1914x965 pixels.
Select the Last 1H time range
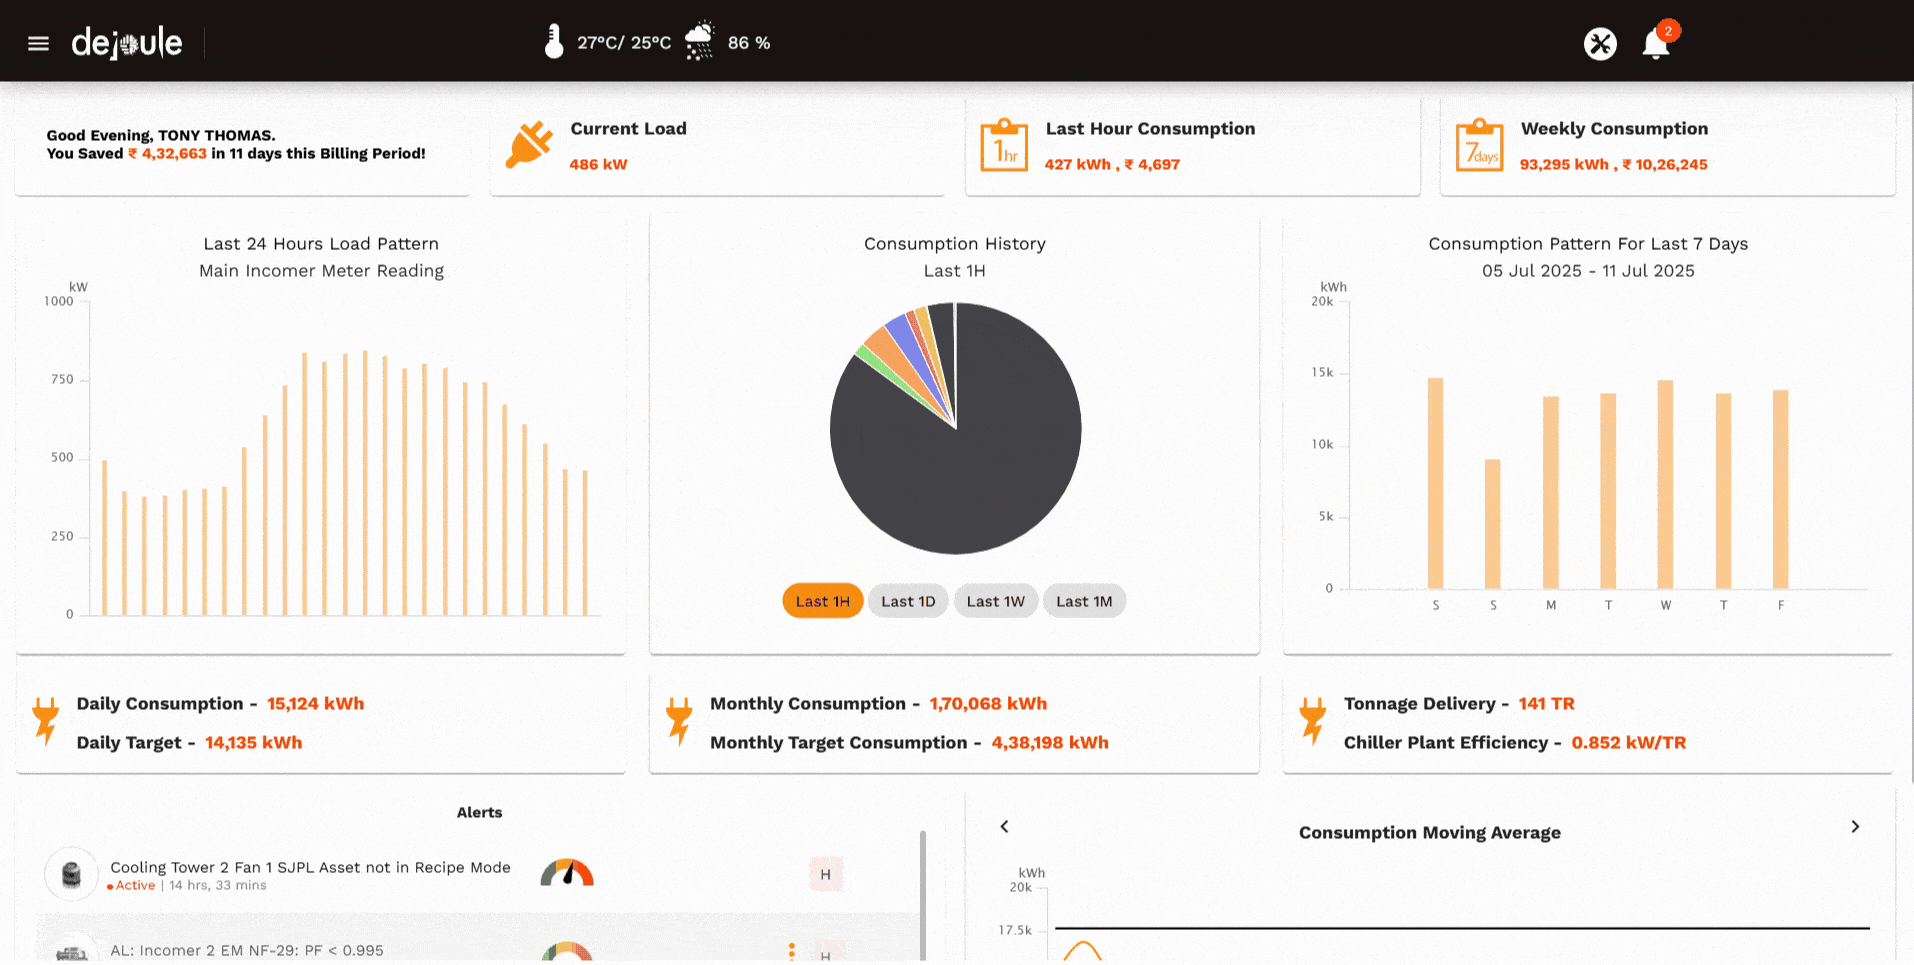(822, 601)
